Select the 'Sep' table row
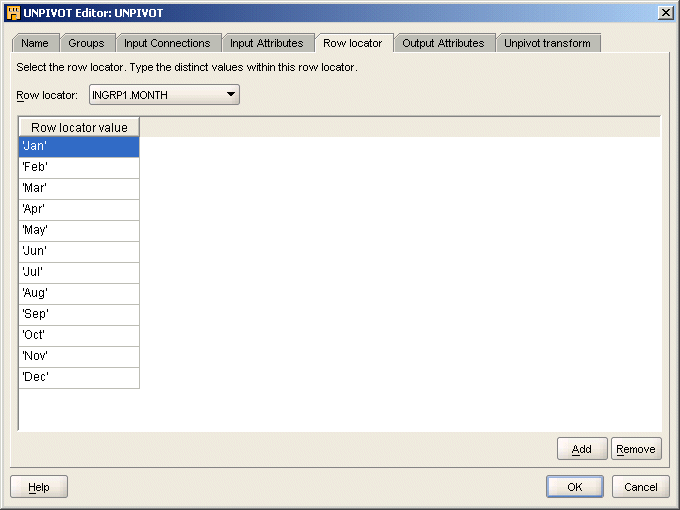This screenshot has height=510, width=680. click(79, 314)
